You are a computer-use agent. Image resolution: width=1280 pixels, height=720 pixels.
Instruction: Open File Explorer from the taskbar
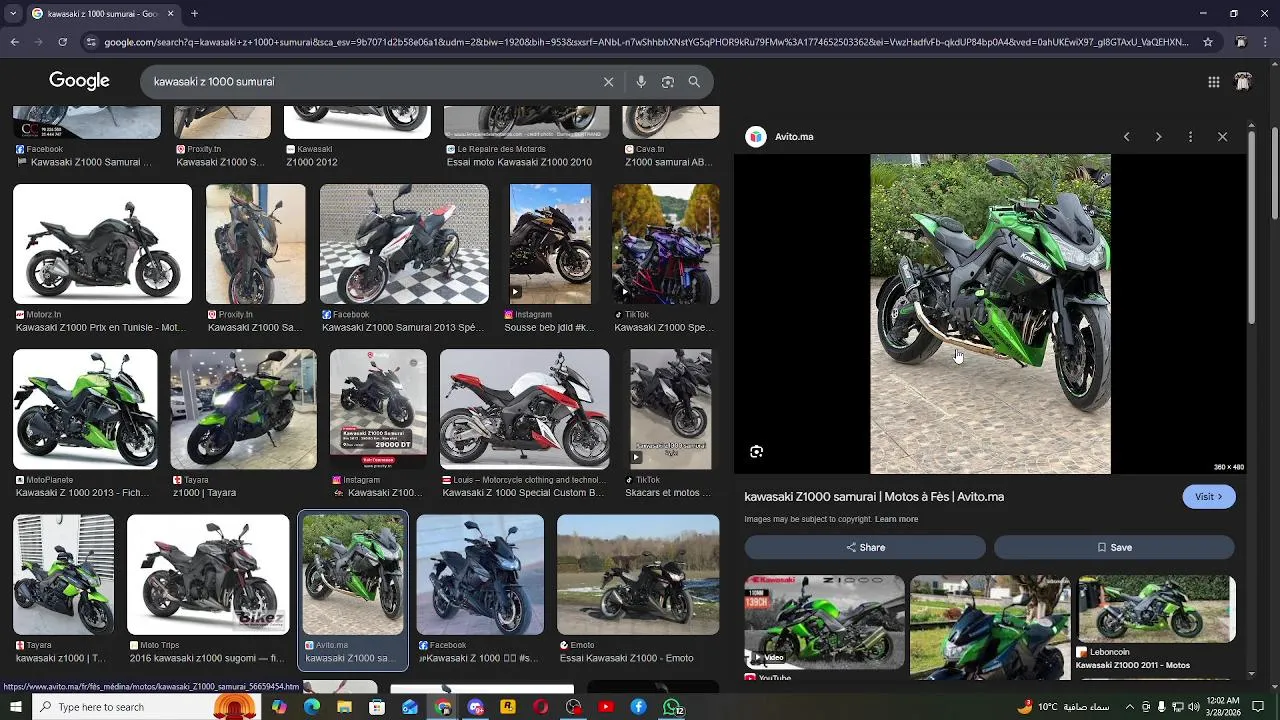click(344, 707)
